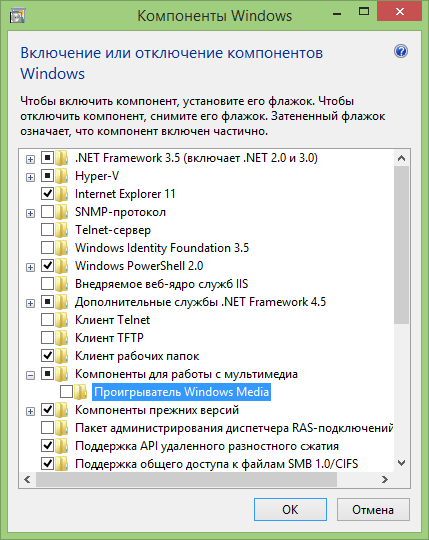Select Проигрыватель Windows Media item

pos(181,392)
